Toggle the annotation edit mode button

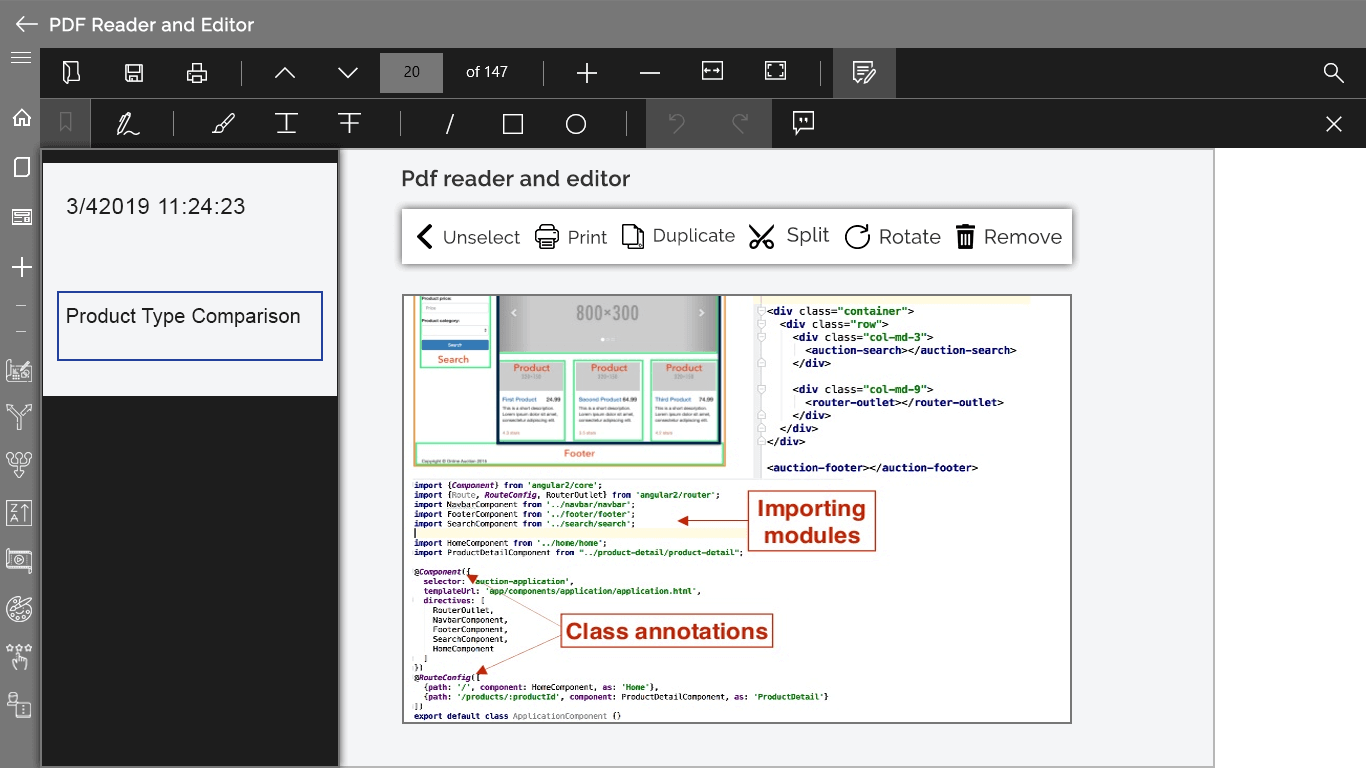[x=864, y=72]
